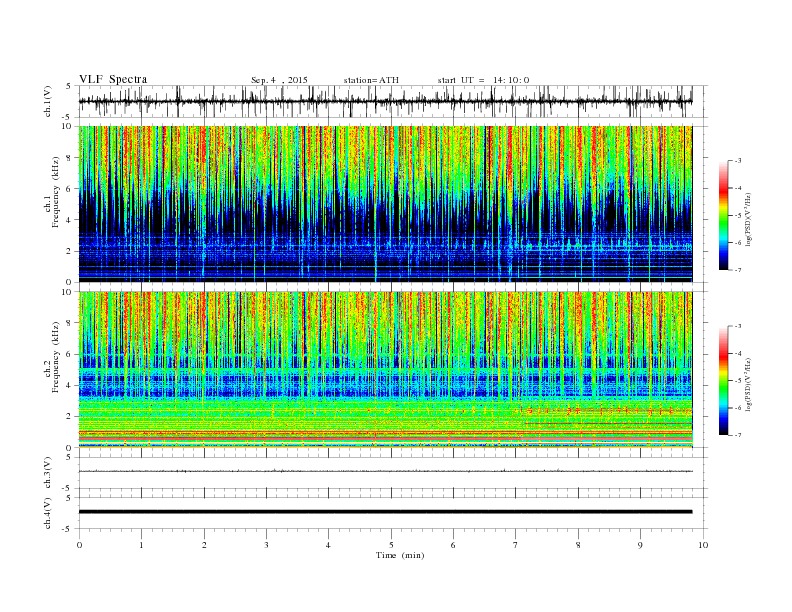The height and width of the screenshot is (612, 792).
Task: Click ch.1 spectrogram frequency tick "2"
Action: pyautogui.click(x=70, y=251)
